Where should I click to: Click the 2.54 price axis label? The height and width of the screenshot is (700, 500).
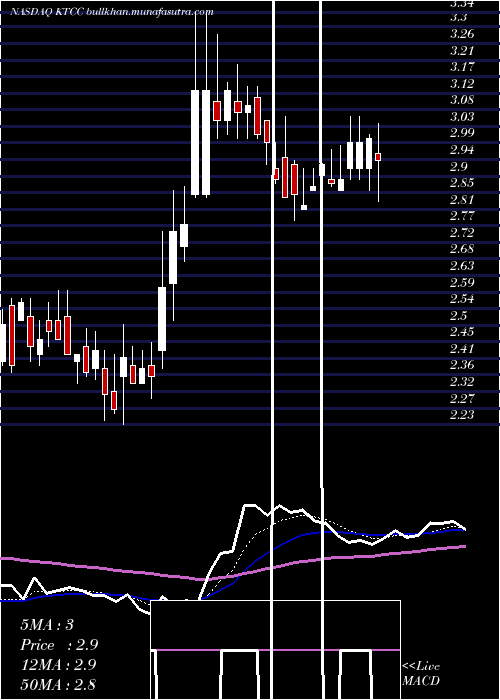pos(462,299)
